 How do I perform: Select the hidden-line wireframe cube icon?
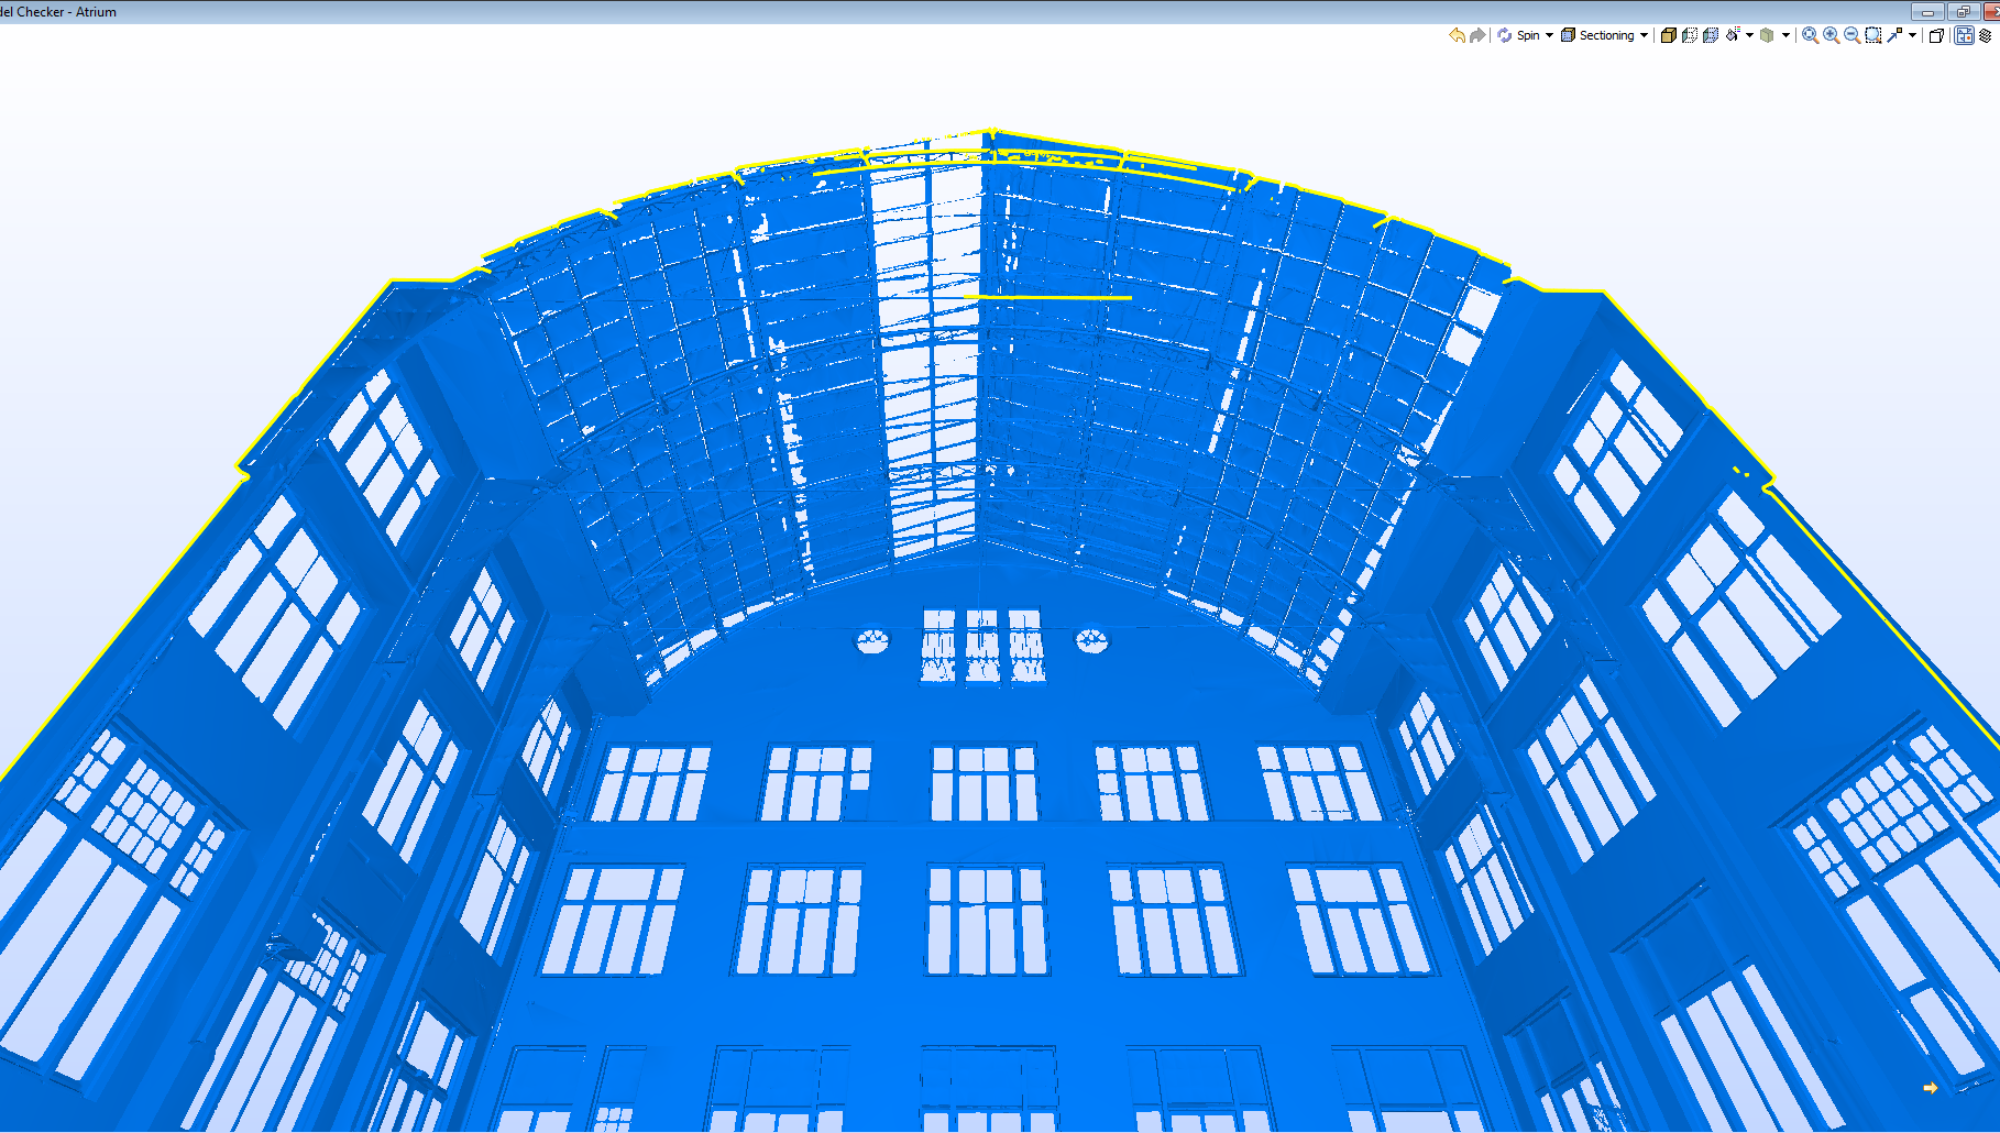(x=1689, y=35)
